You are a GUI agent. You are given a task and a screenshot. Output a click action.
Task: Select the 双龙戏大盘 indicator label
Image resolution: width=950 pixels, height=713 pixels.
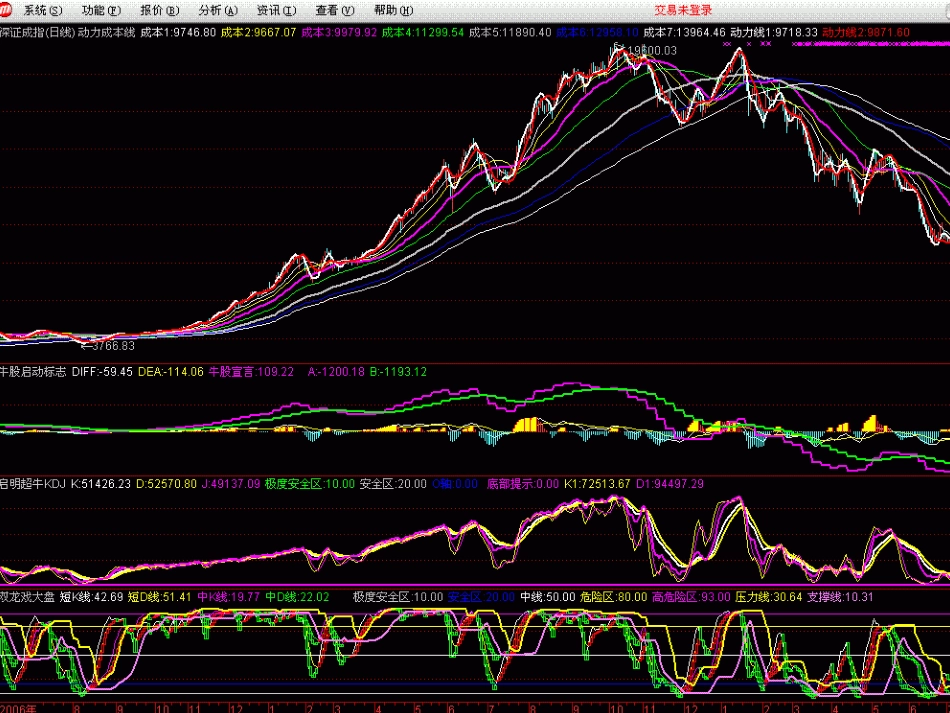[x=27, y=597]
